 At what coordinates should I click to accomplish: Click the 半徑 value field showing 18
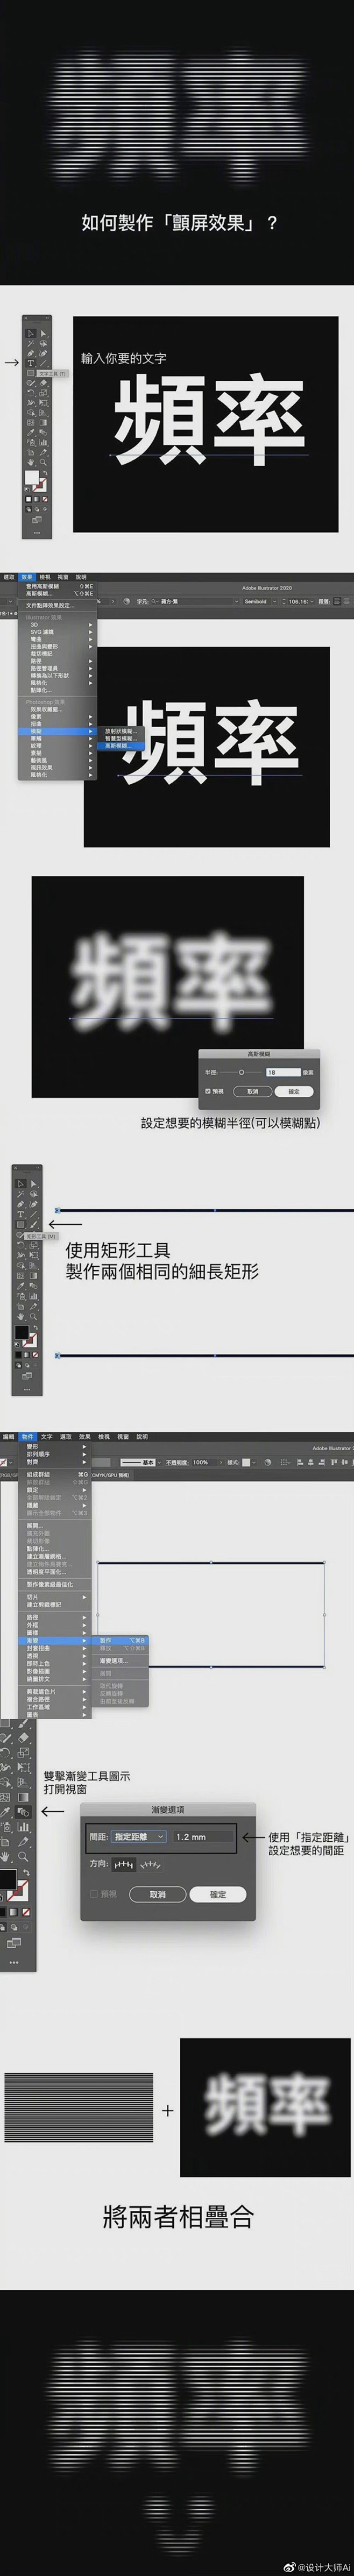[283, 1072]
